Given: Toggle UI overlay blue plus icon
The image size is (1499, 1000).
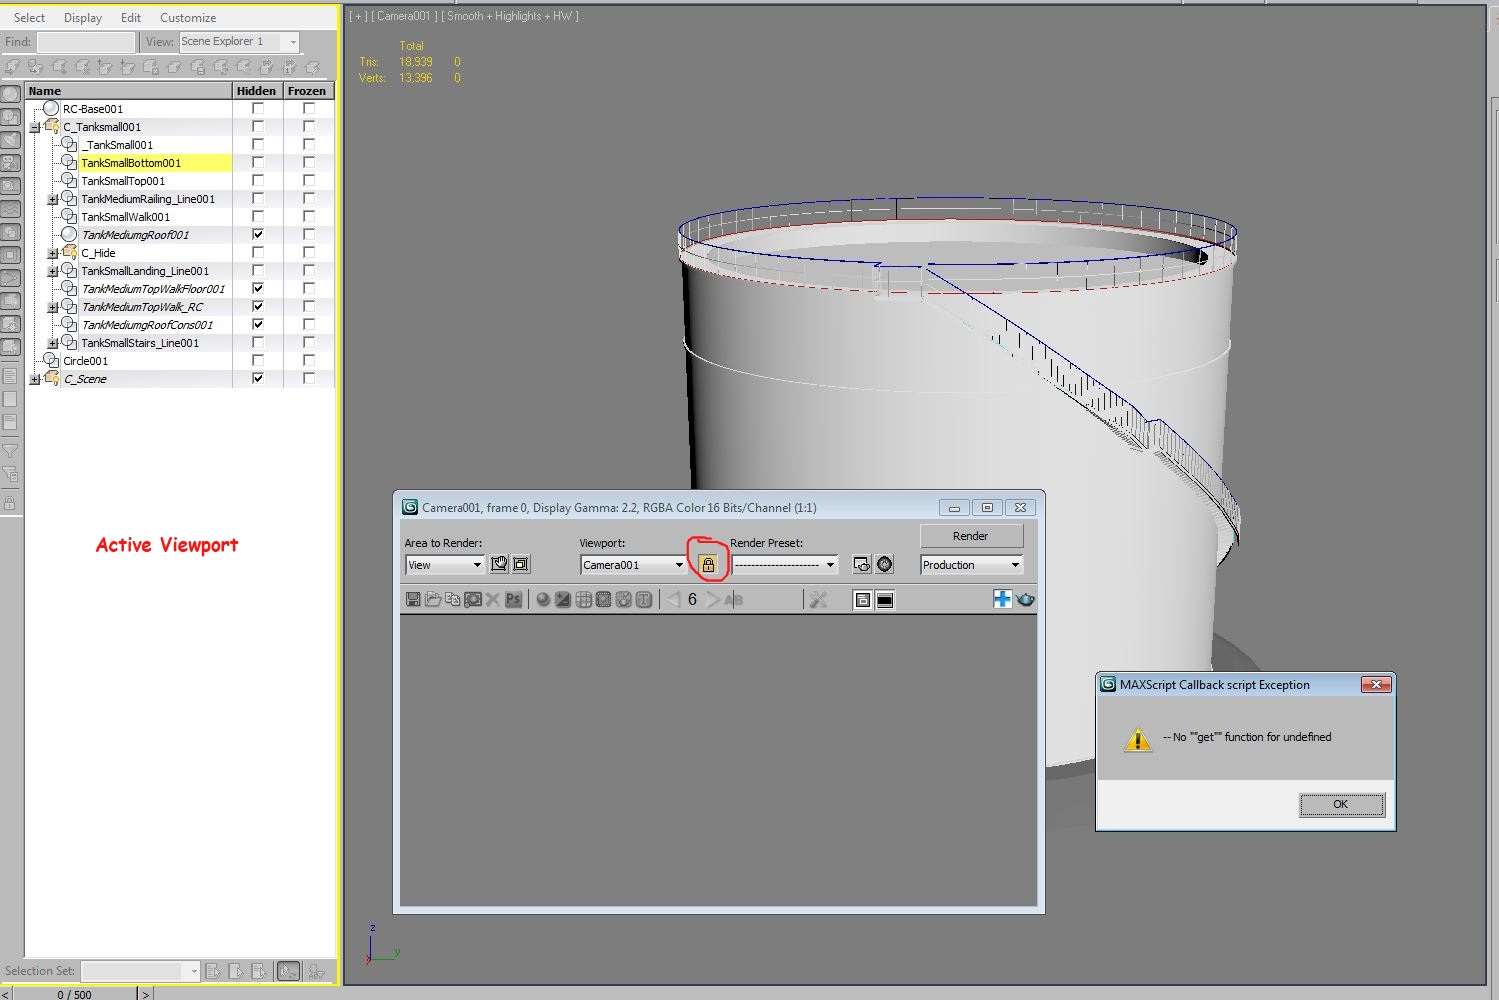Looking at the screenshot, I should coord(1002,599).
